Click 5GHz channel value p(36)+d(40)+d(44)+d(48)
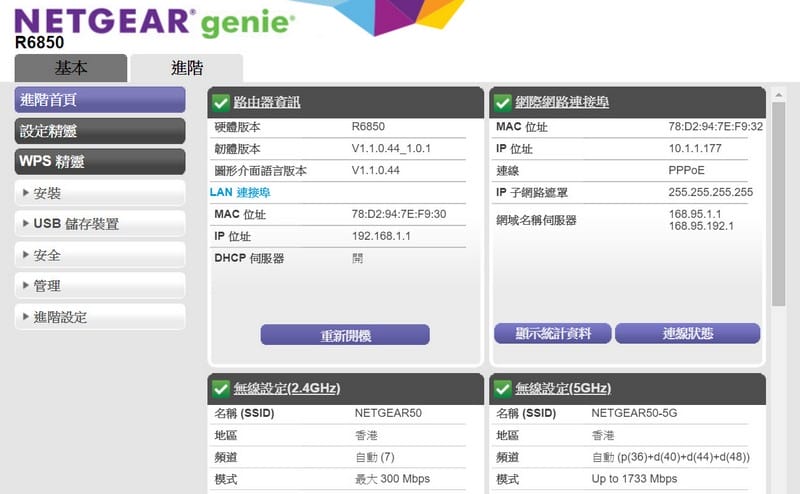Image resolution: width=800 pixels, height=494 pixels. point(683,457)
